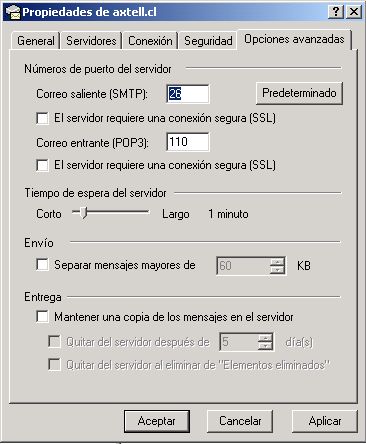The height and width of the screenshot is (444, 366).
Task: Increase the KB message size spinner
Action: point(277,262)
